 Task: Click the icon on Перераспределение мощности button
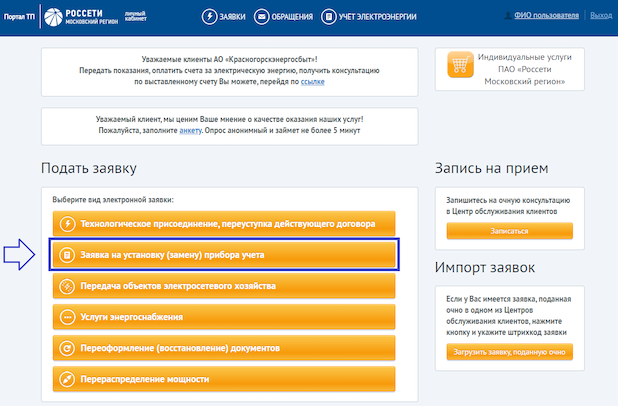(67, 380)
